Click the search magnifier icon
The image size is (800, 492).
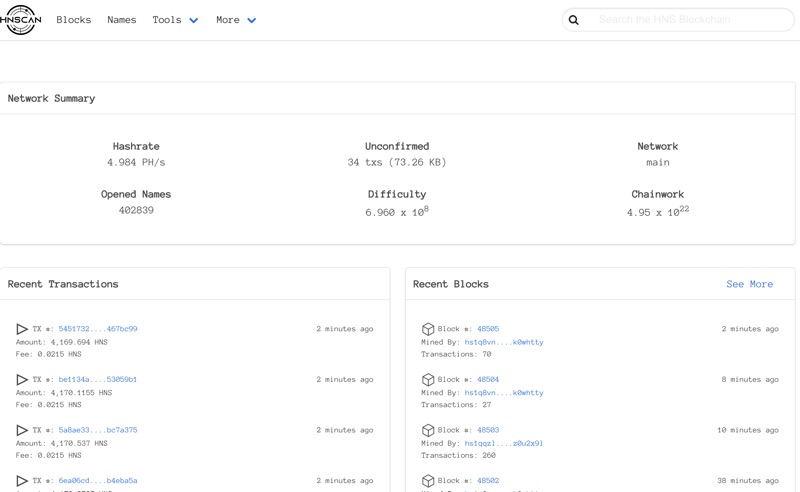tap(574, 20)
